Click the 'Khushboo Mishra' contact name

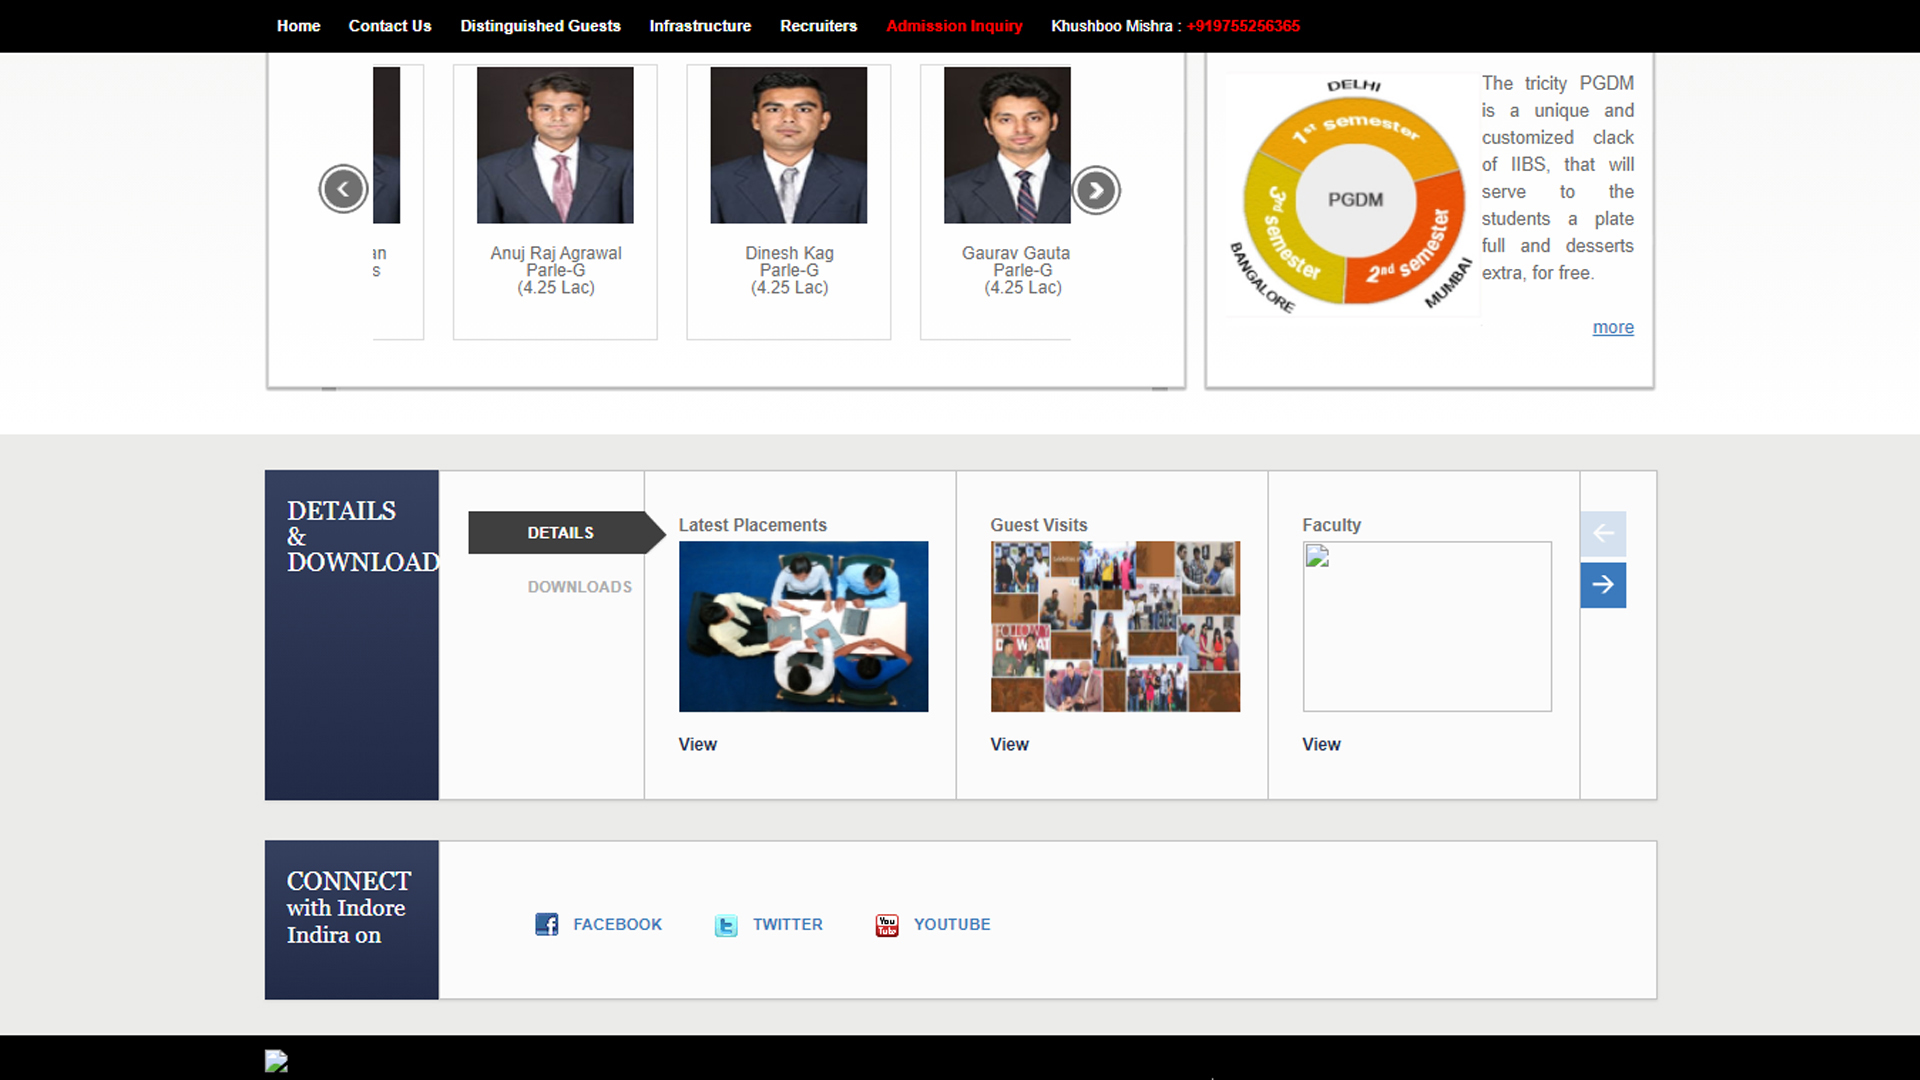[x=1111, y=26]
